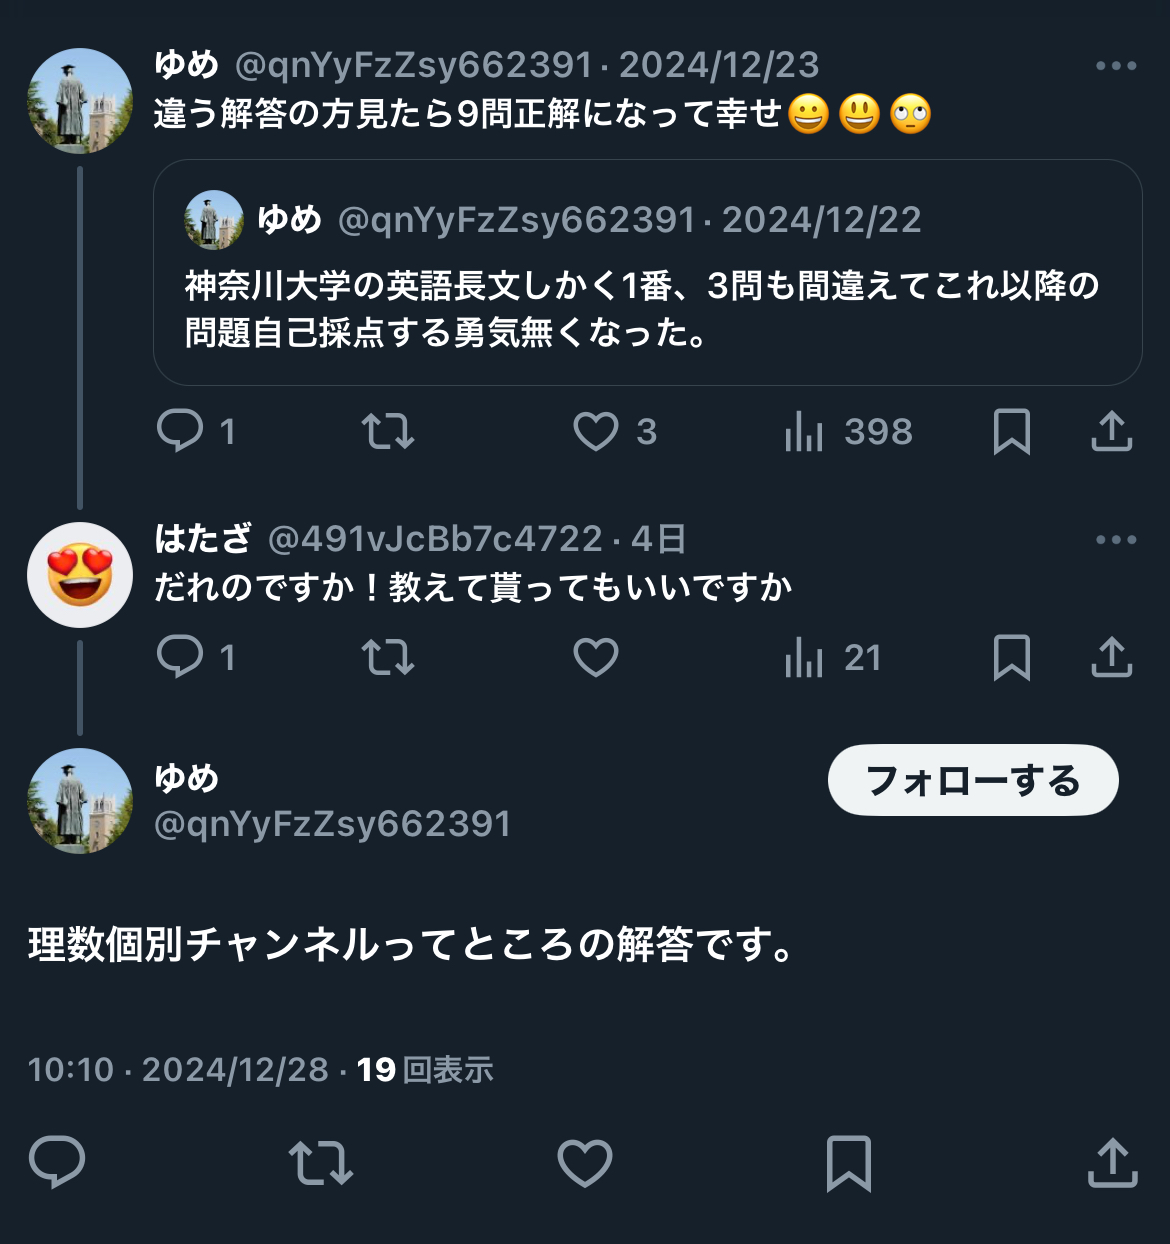
Task: View analytics showing 398 views
Action: 849,432
